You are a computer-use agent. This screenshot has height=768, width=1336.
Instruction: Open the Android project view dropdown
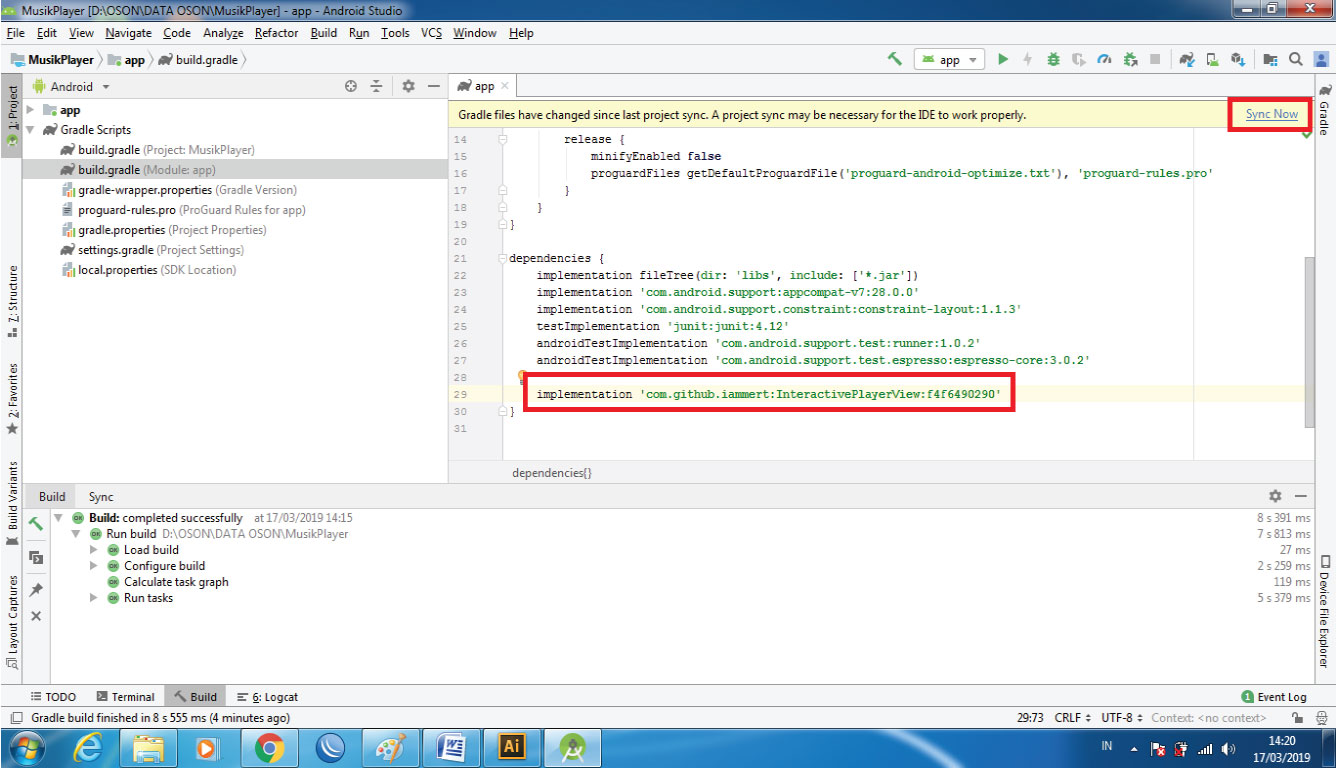[72, 87]
